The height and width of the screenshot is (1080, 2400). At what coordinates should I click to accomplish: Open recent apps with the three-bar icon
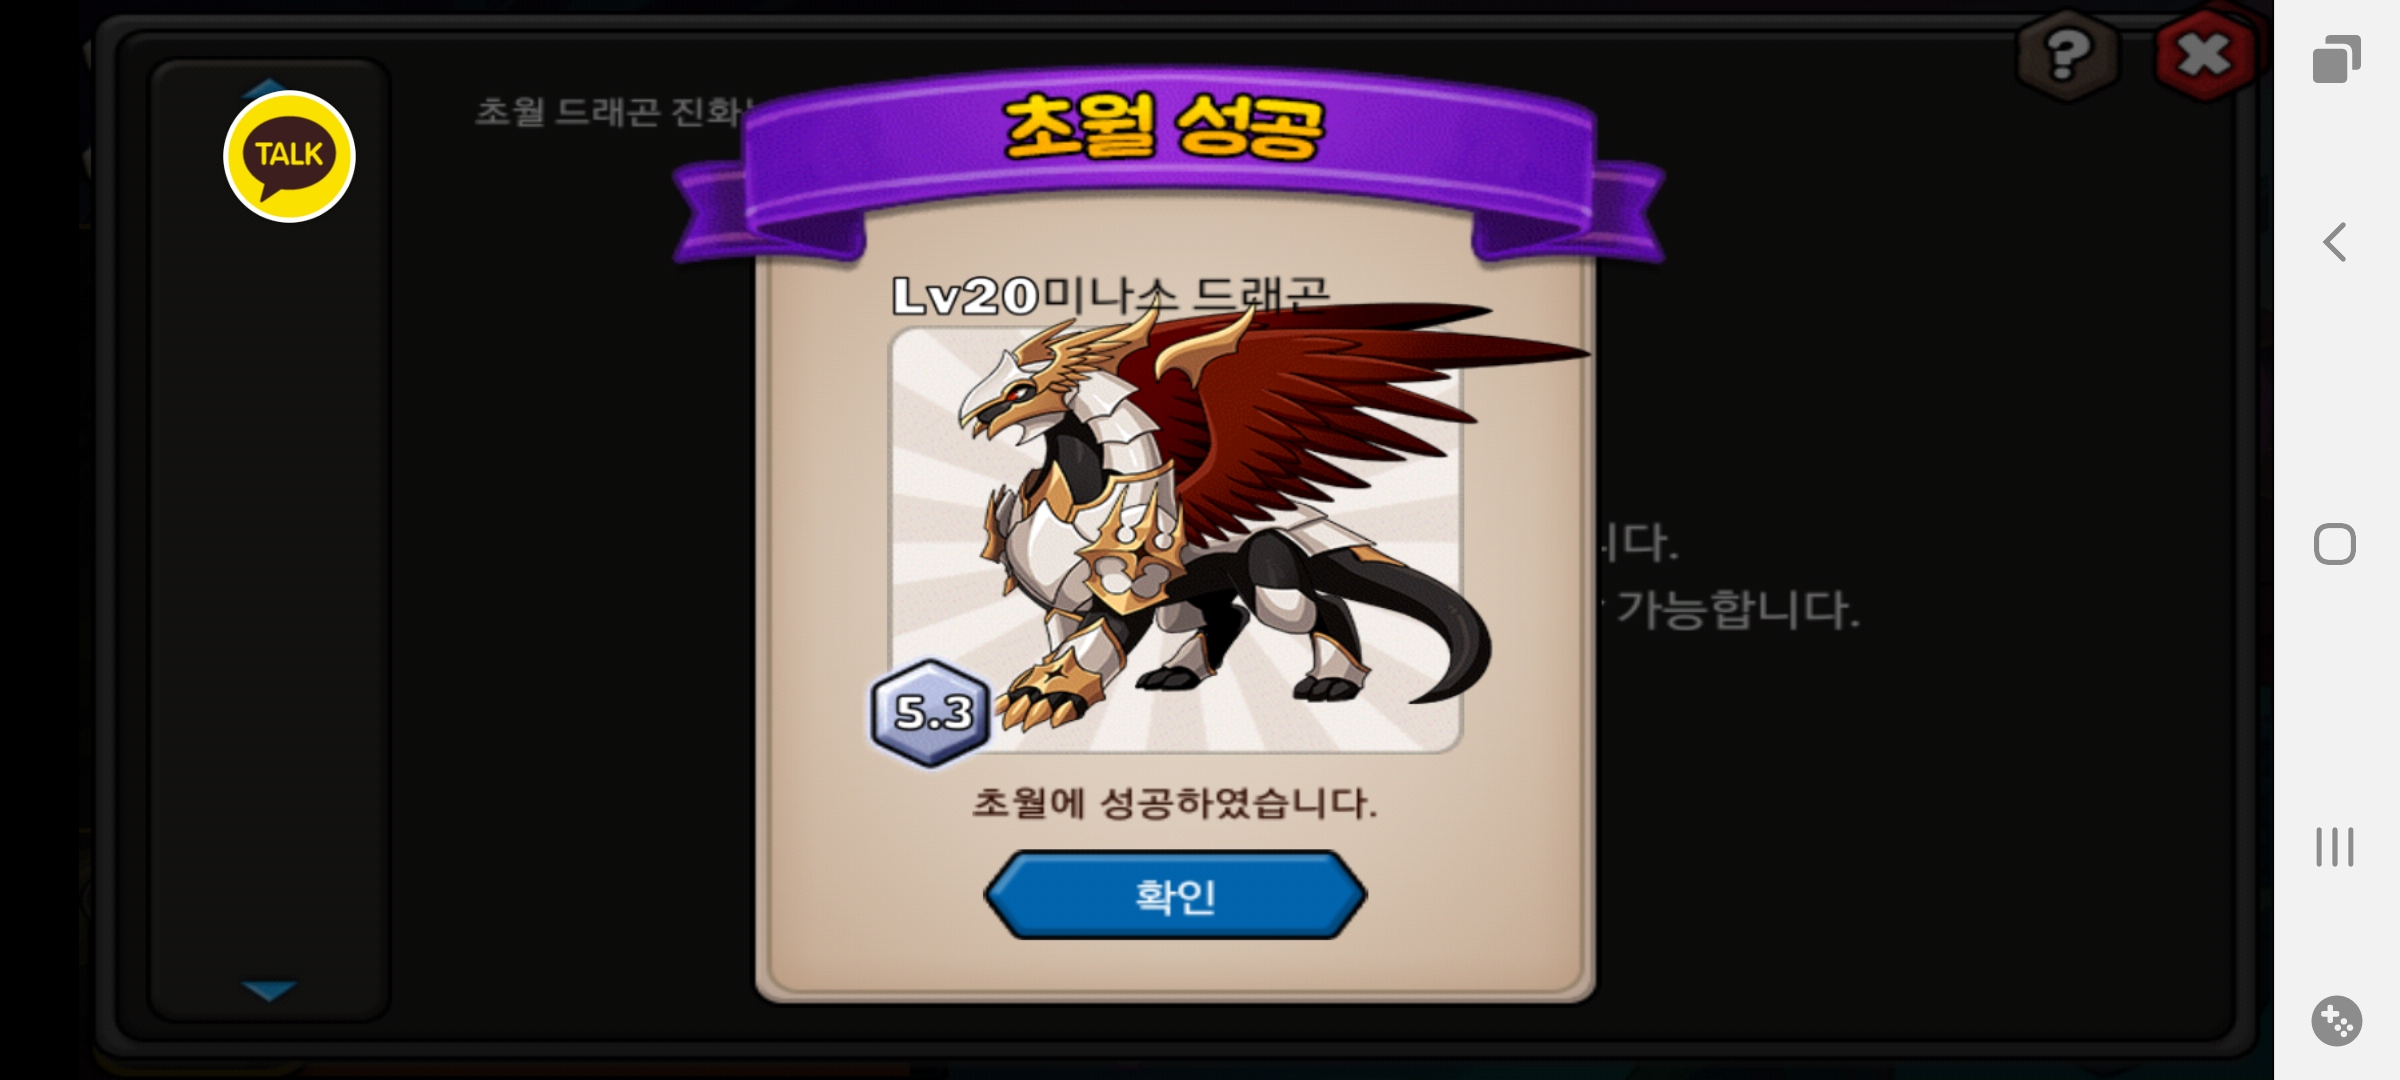coord(2335,847)
